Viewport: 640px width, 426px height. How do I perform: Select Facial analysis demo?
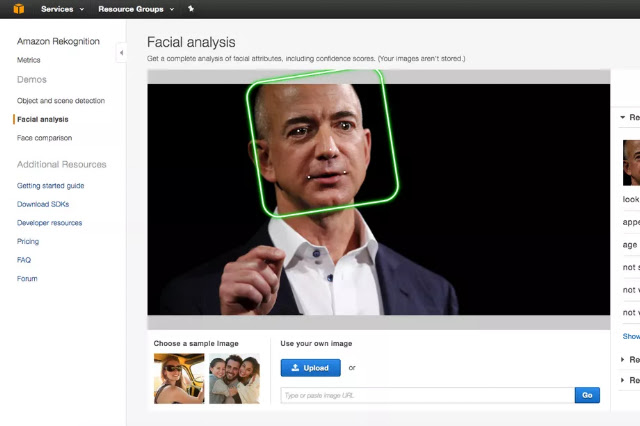42,120
